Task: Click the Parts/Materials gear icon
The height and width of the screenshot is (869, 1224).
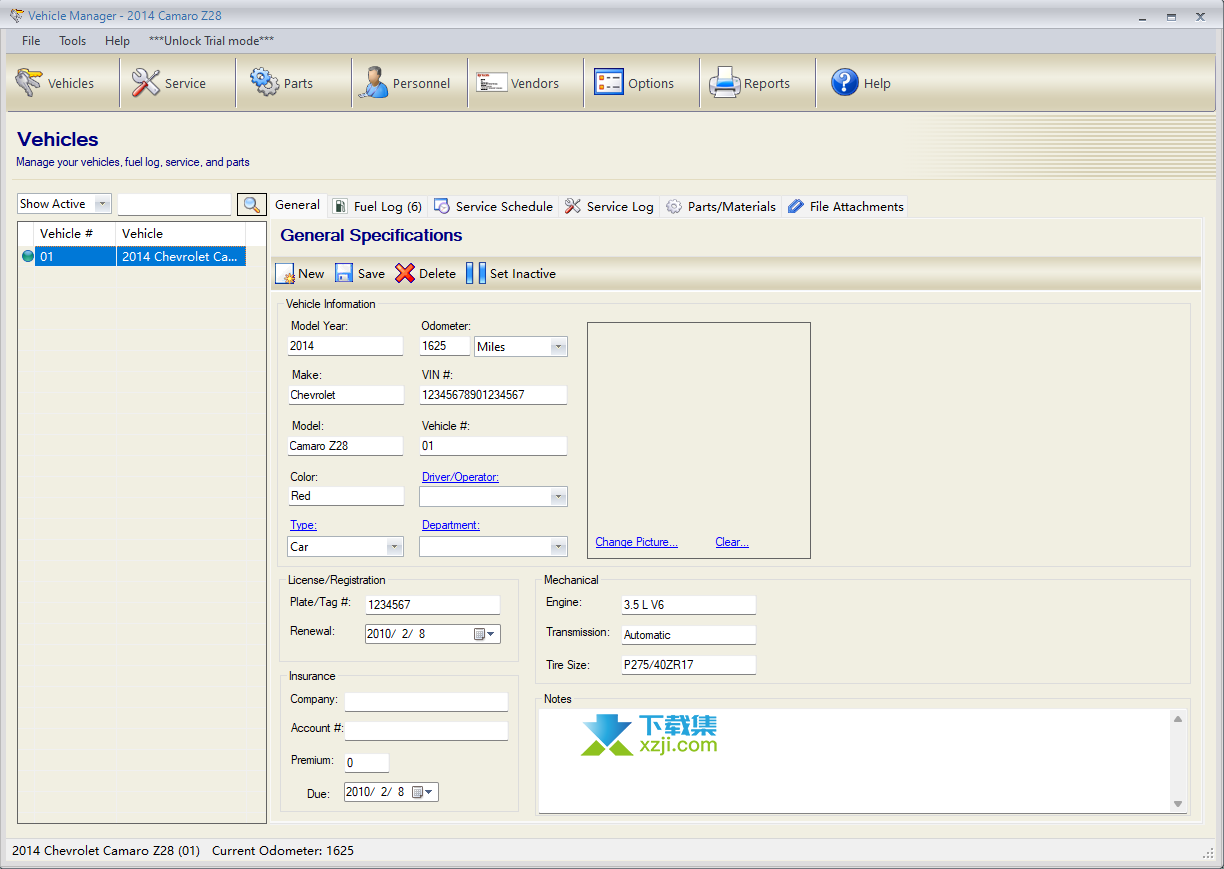Action: pos(674,206)
